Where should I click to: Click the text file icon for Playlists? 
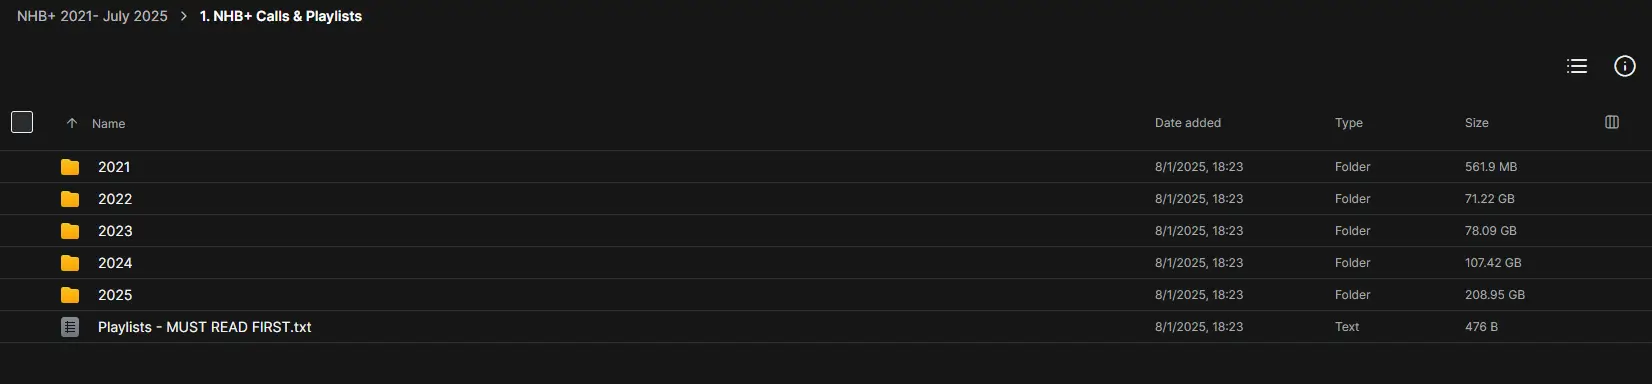(70, 327)
